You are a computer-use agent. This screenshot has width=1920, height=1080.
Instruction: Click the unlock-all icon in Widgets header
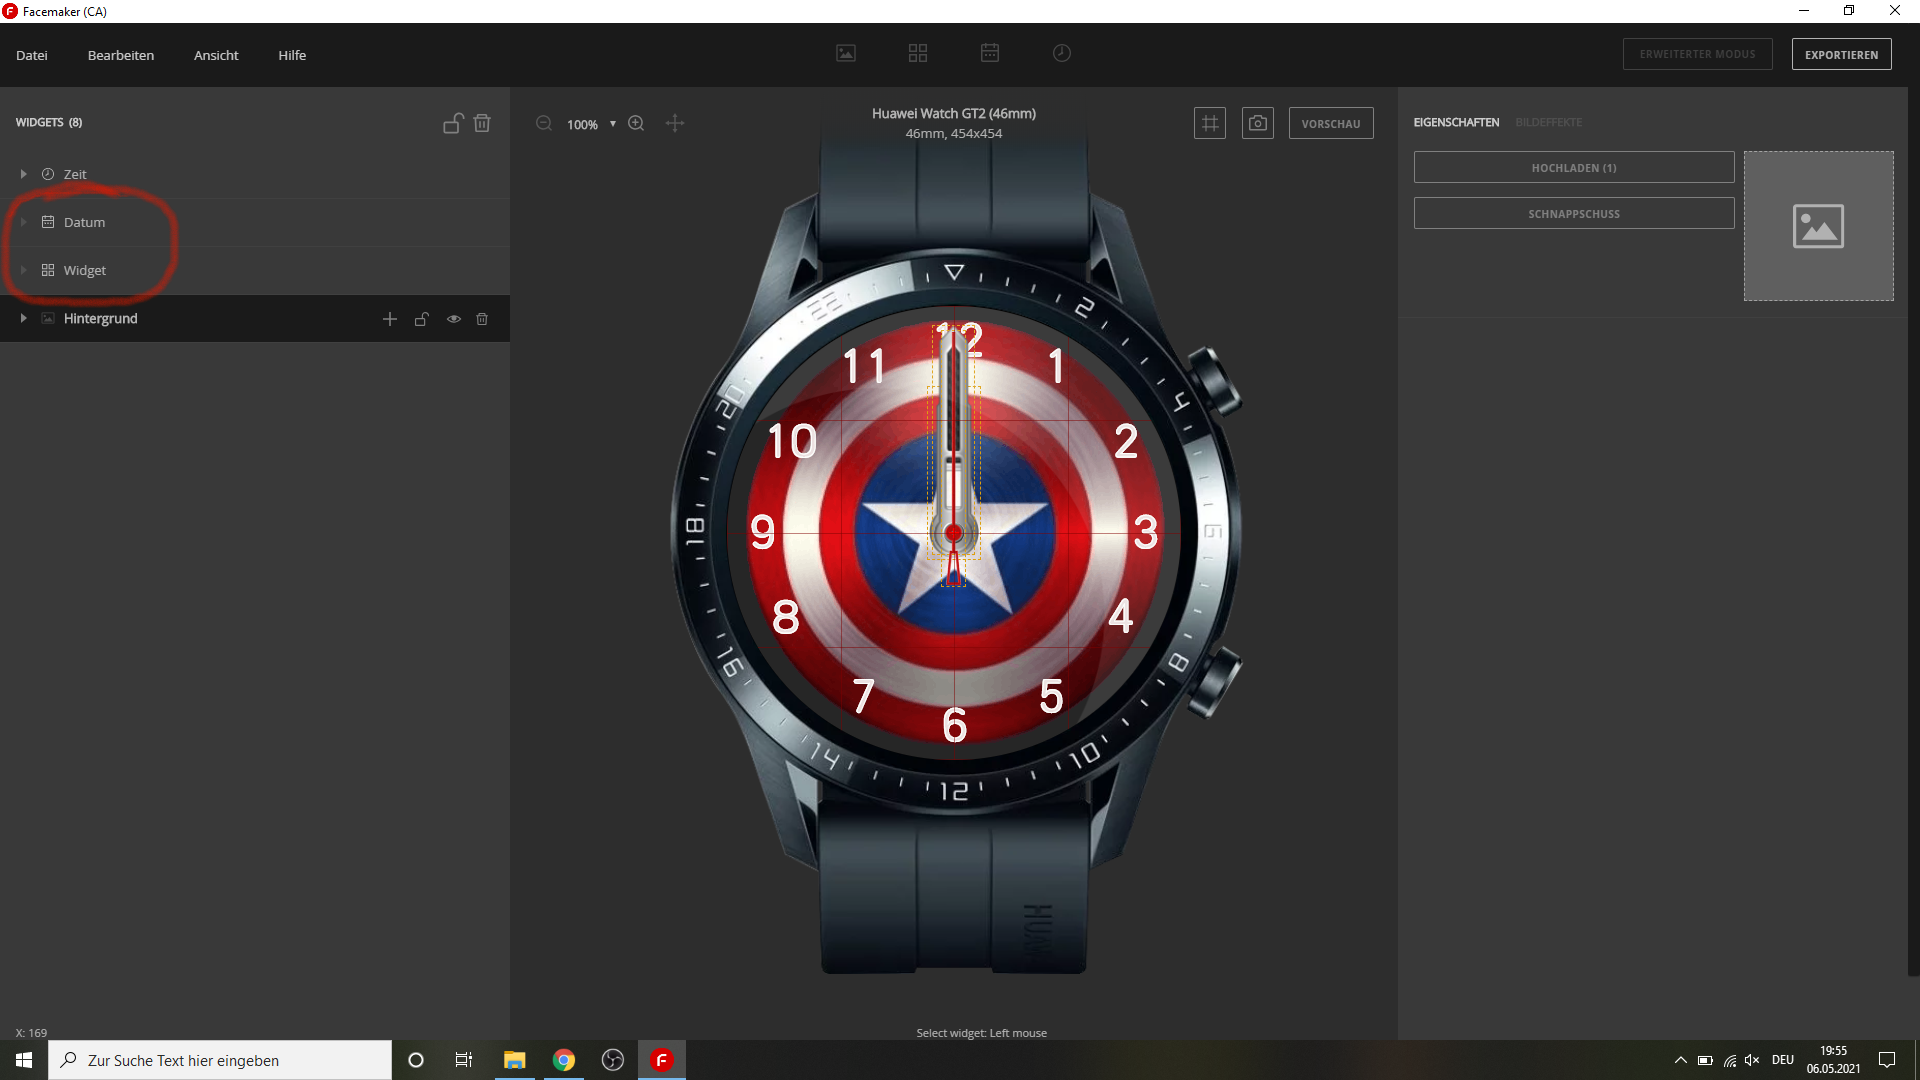[x=453, y=123]
